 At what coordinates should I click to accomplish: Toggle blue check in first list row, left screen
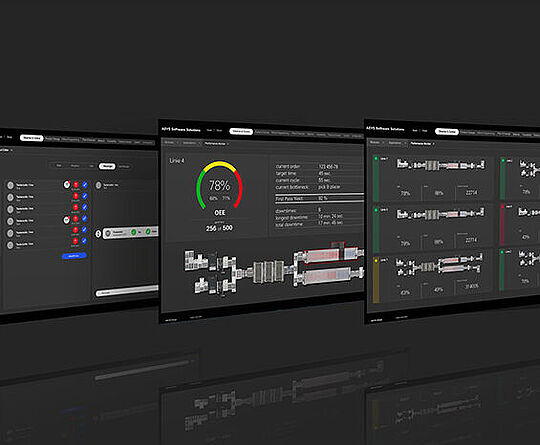pyautogui.click(x=85, y=185)
